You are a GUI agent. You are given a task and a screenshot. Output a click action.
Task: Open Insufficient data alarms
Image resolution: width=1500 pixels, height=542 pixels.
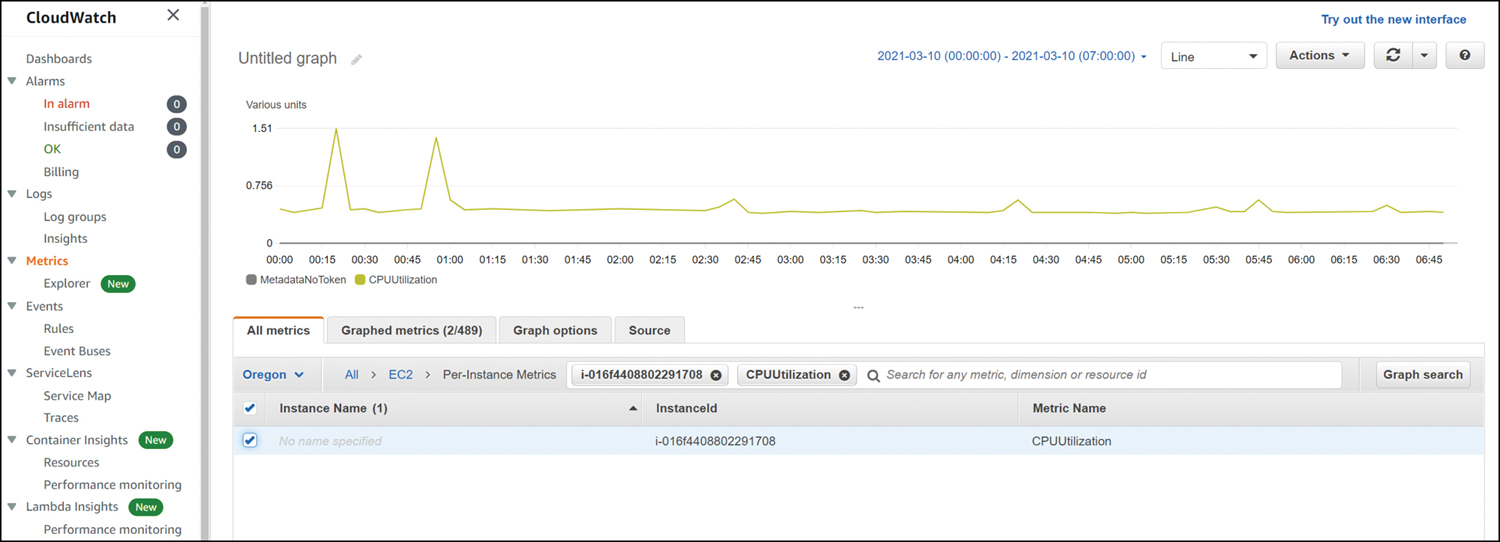tap(89, 127)
